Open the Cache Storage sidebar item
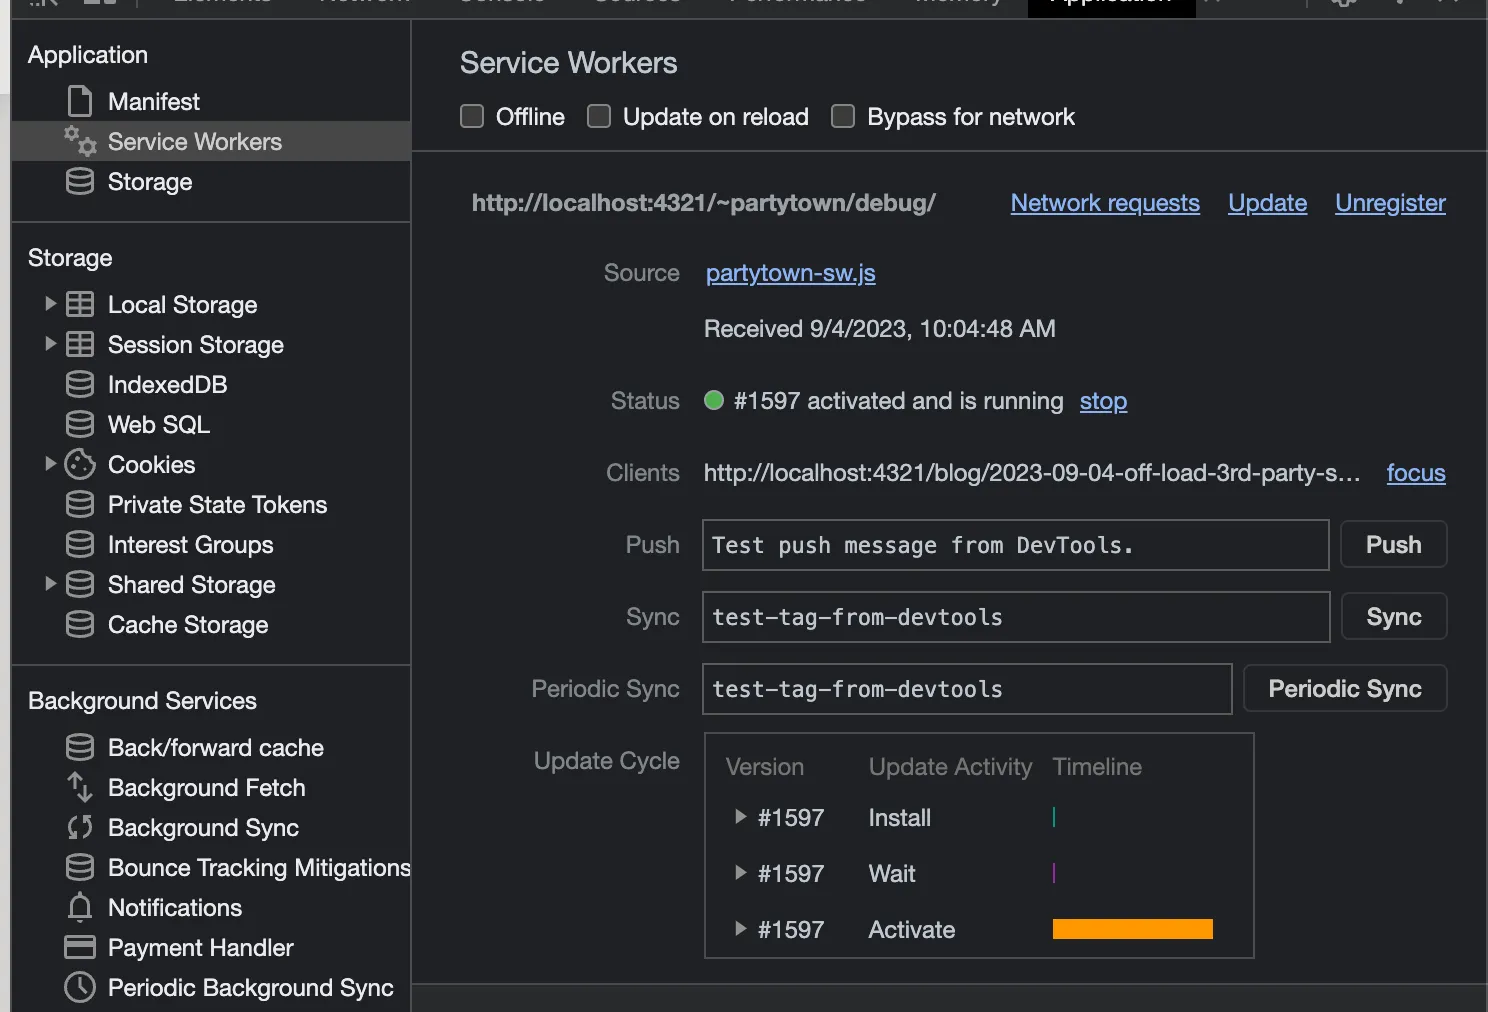 pos(188,625)
